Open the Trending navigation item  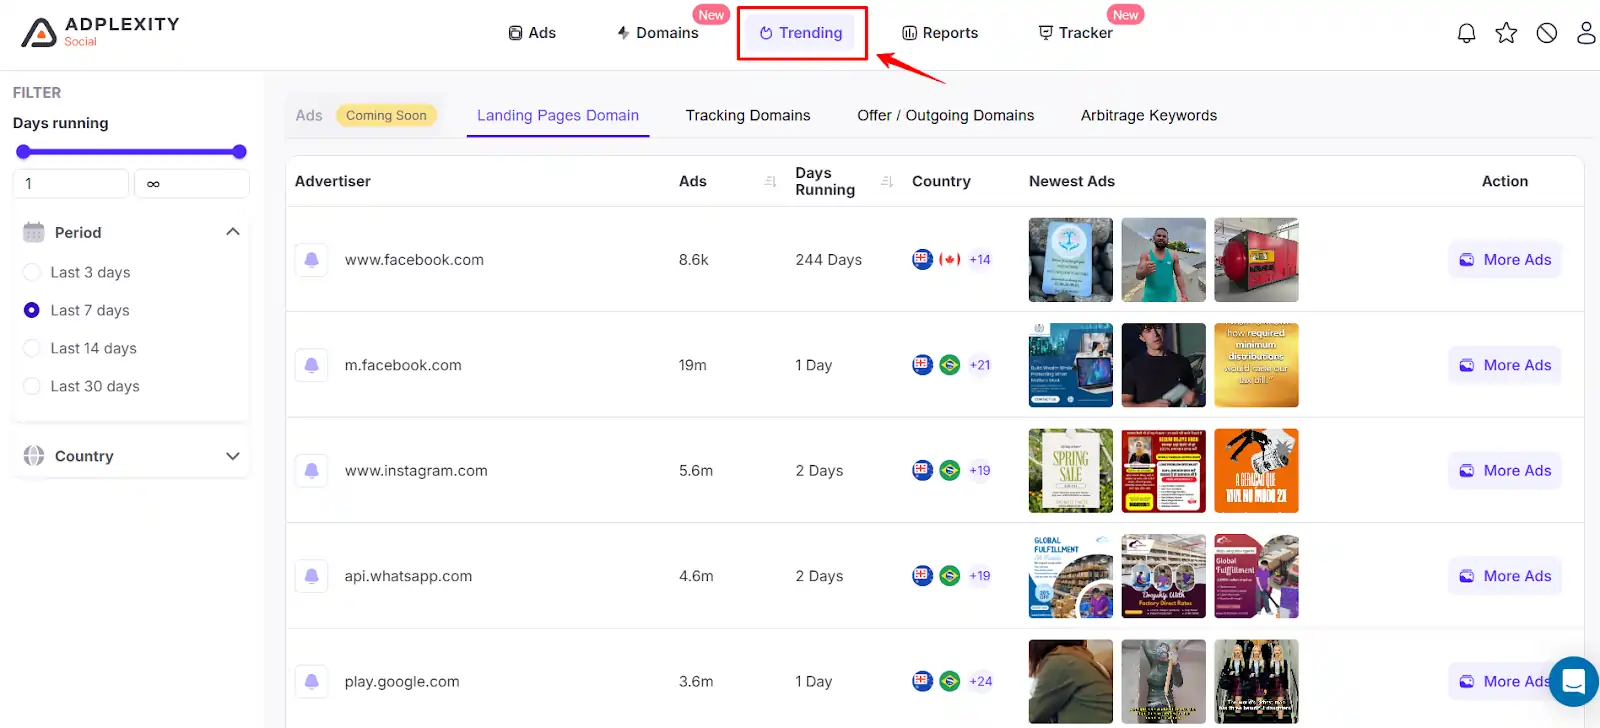pyautogui.click(x=801, y=33)
